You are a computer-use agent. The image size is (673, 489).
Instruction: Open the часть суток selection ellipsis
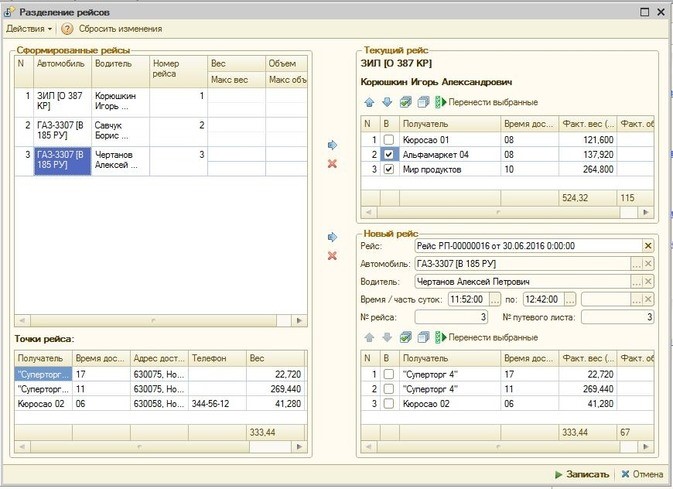[637, 299]
